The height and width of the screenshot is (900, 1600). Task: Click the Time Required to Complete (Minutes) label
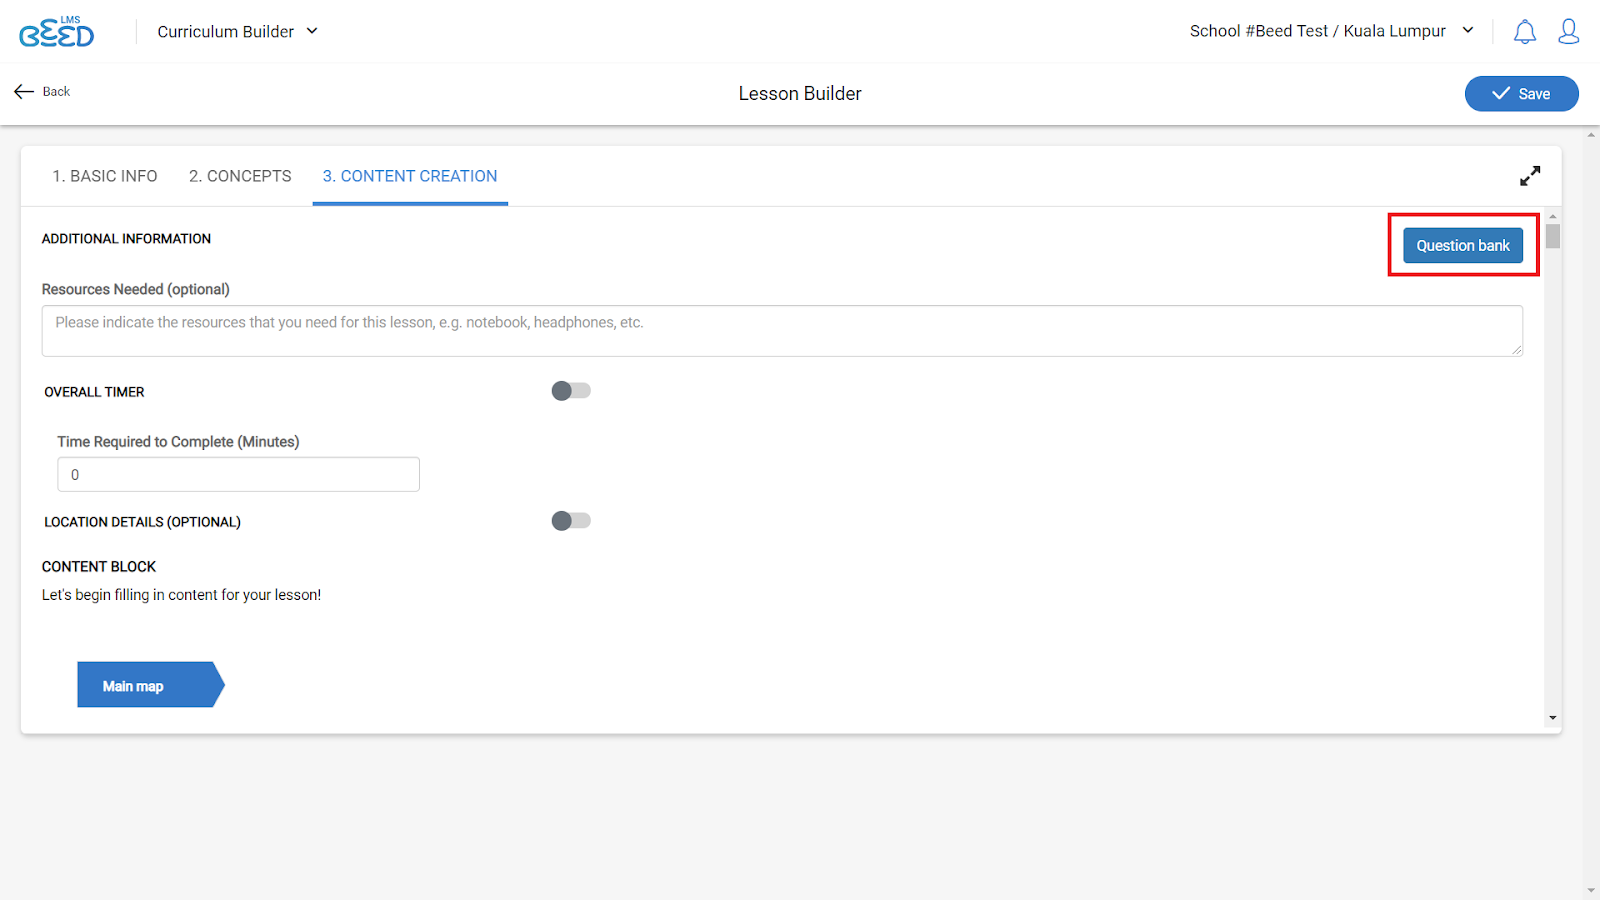point(178,442)
